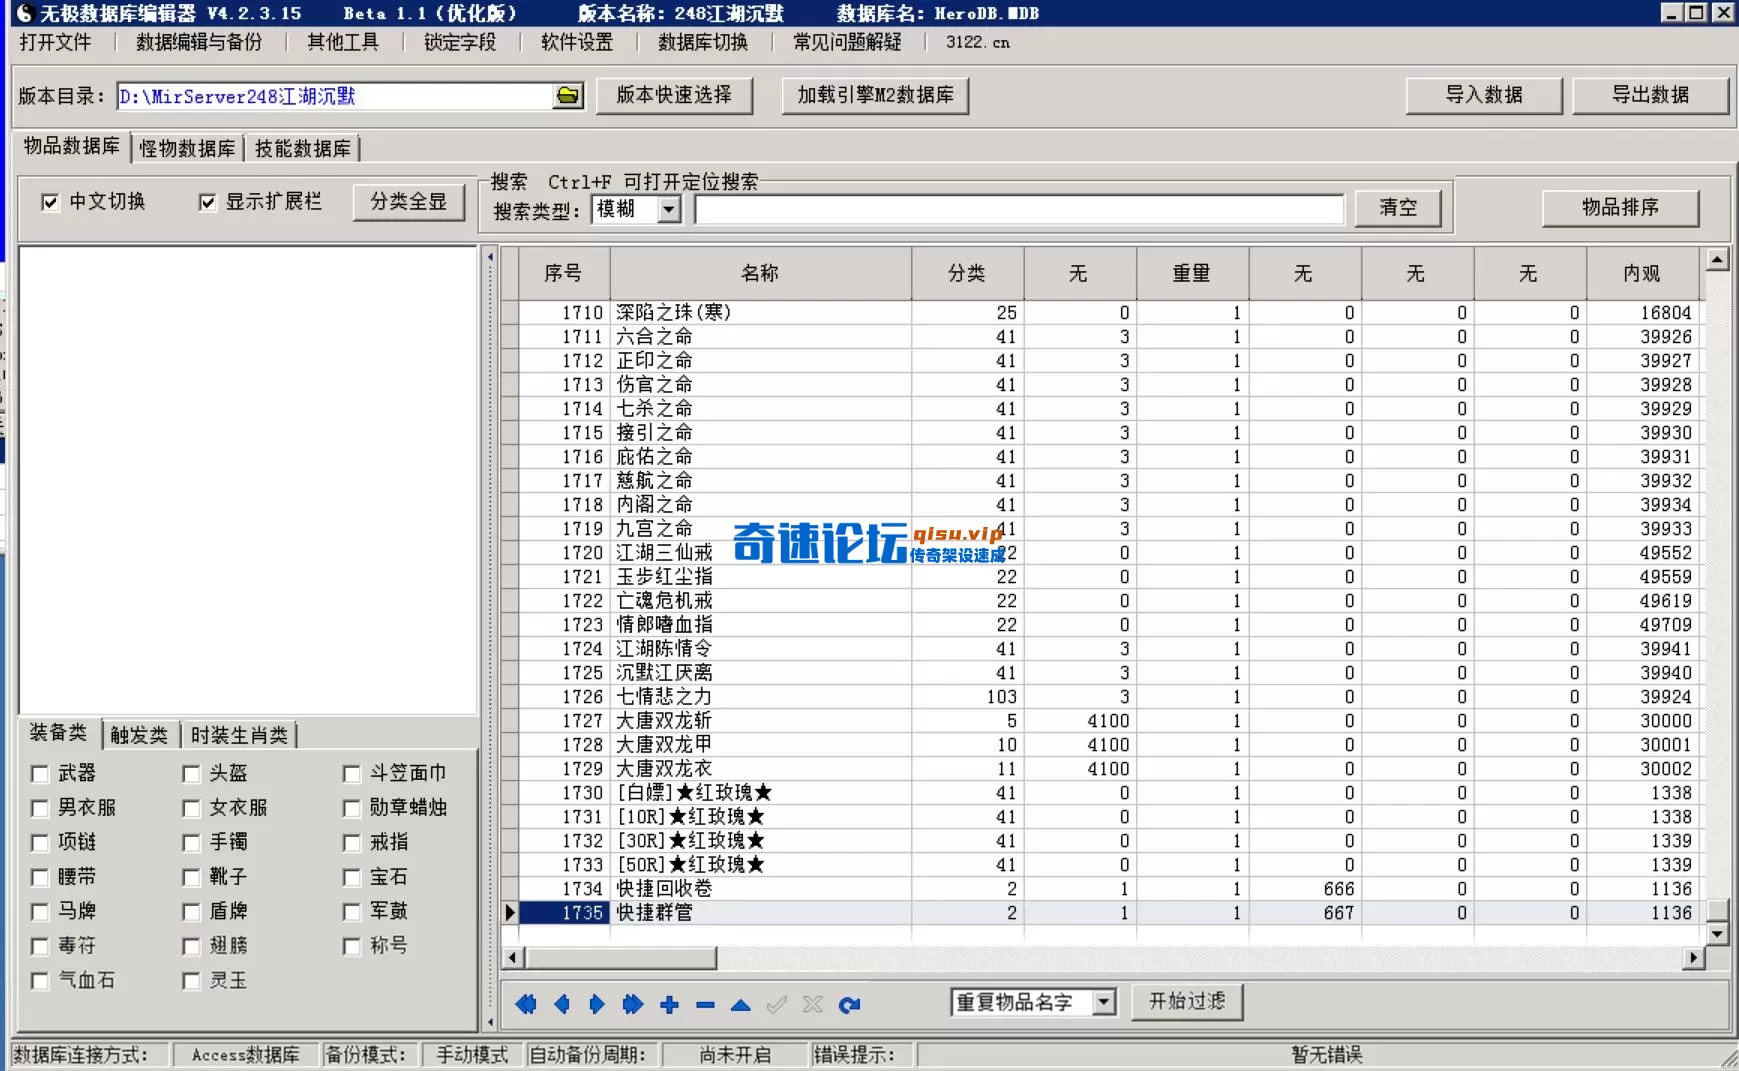Uncheck the 中文切换 checkbox
1739x1071 pixels.
click(x=50, y=201)
